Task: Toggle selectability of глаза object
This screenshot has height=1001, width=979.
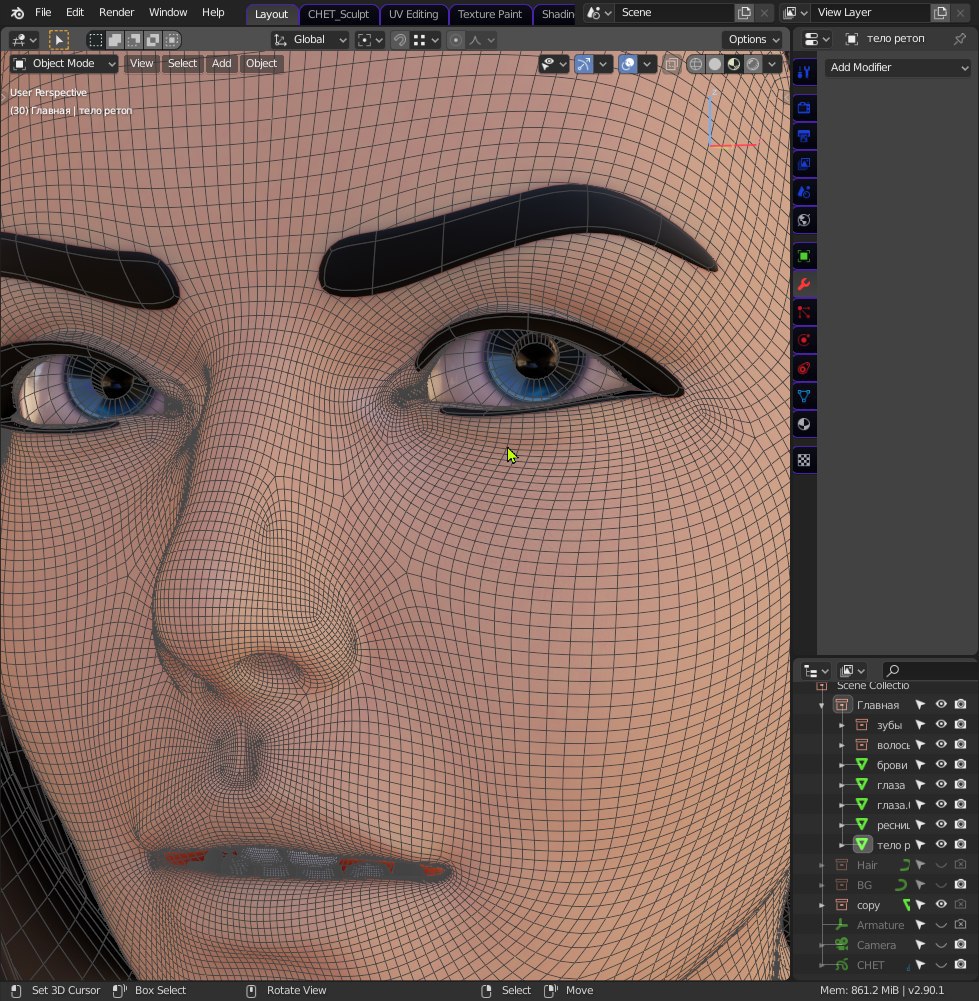Action: 920,784
